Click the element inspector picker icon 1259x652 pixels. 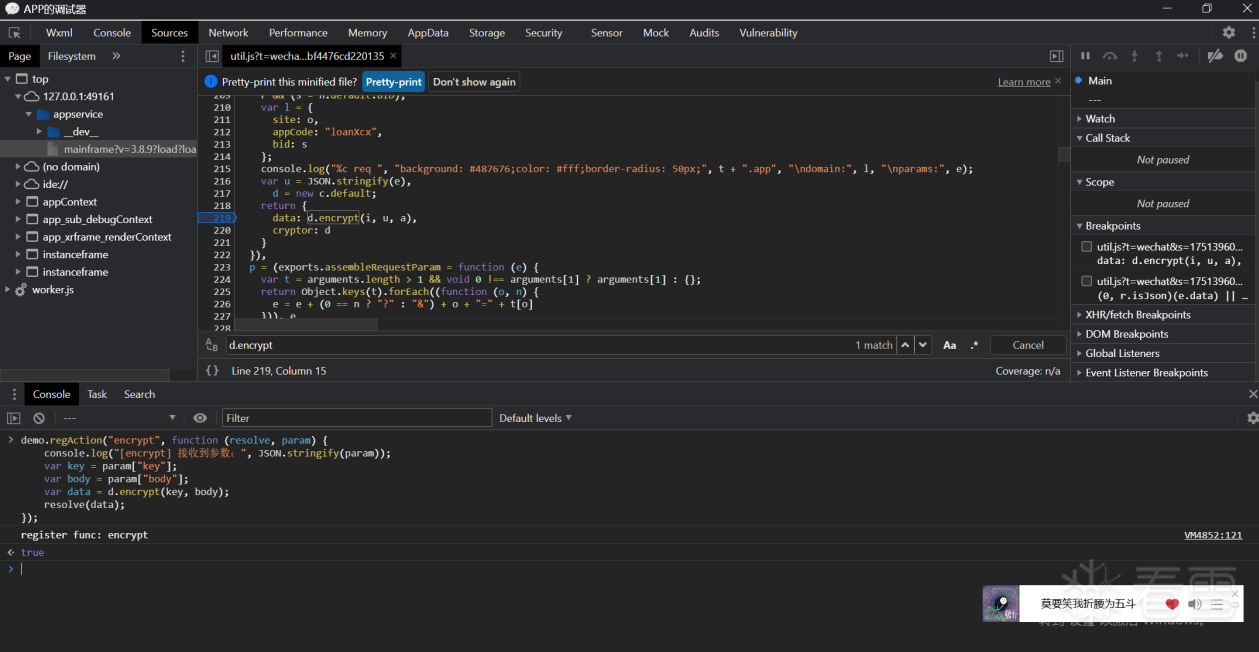(x=15, y=33)
